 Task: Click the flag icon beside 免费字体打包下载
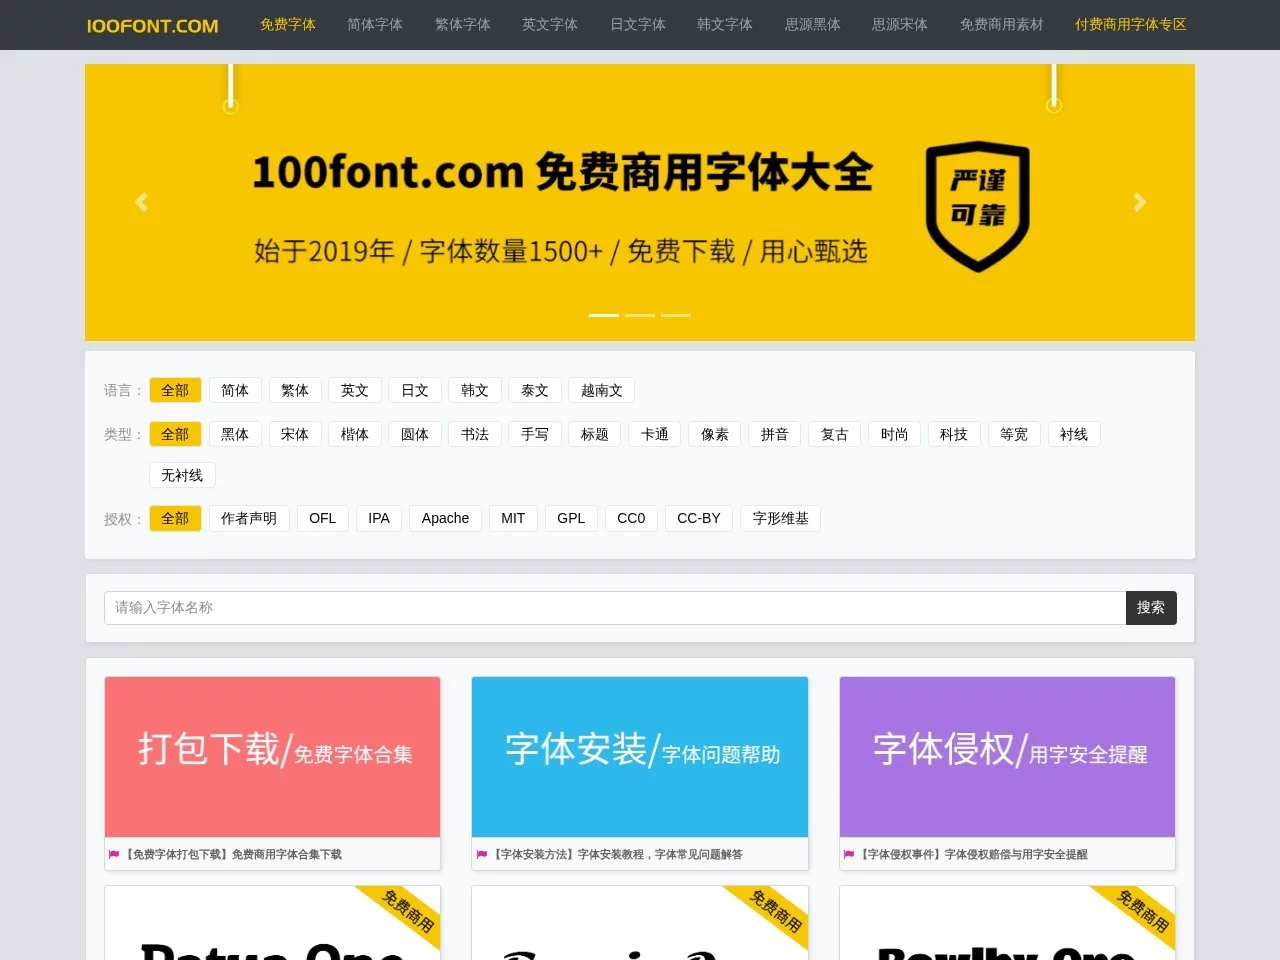113,854
